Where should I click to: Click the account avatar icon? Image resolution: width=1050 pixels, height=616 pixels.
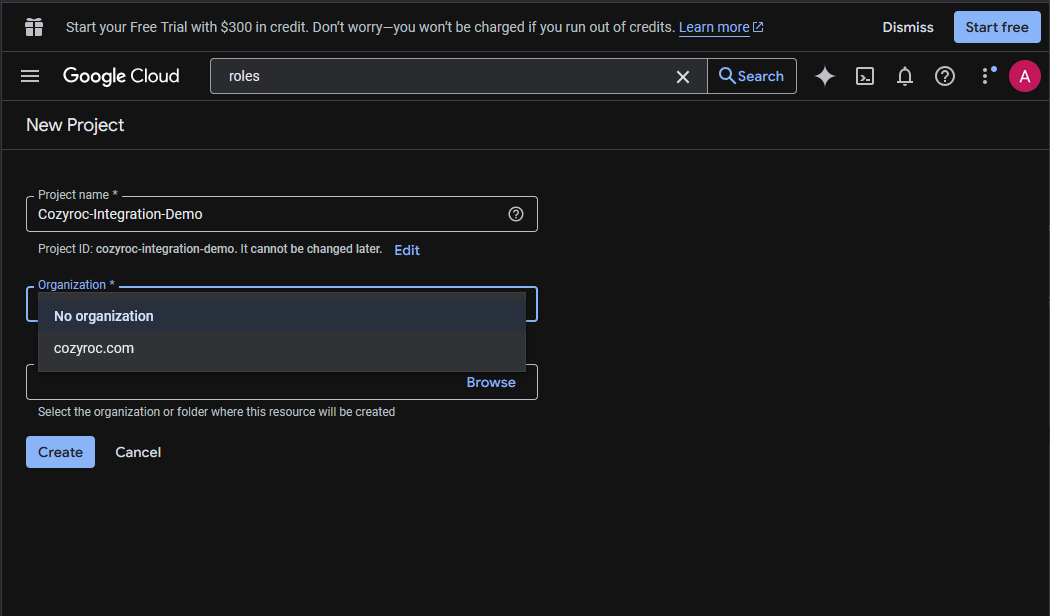(1025, 76)
